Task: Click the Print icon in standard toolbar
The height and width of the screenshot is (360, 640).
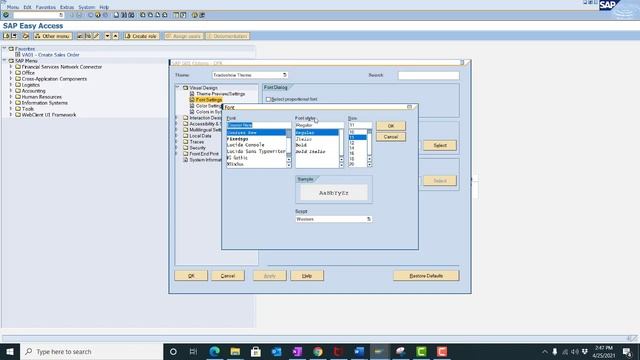Action: pos(116,15)
